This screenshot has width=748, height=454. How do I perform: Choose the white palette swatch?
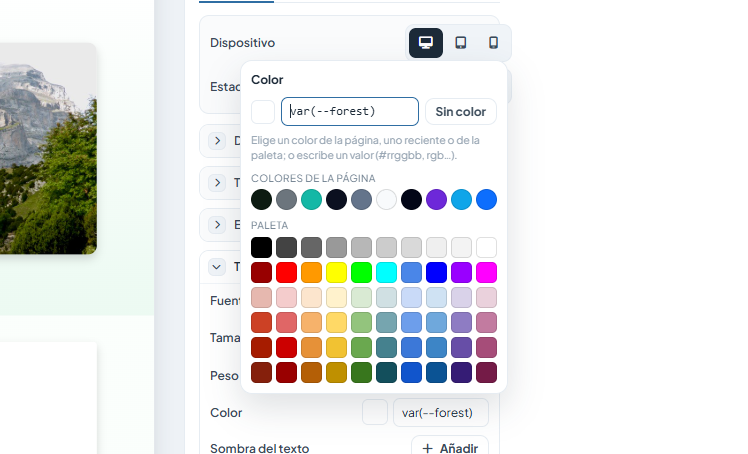(x=487, y=248)
